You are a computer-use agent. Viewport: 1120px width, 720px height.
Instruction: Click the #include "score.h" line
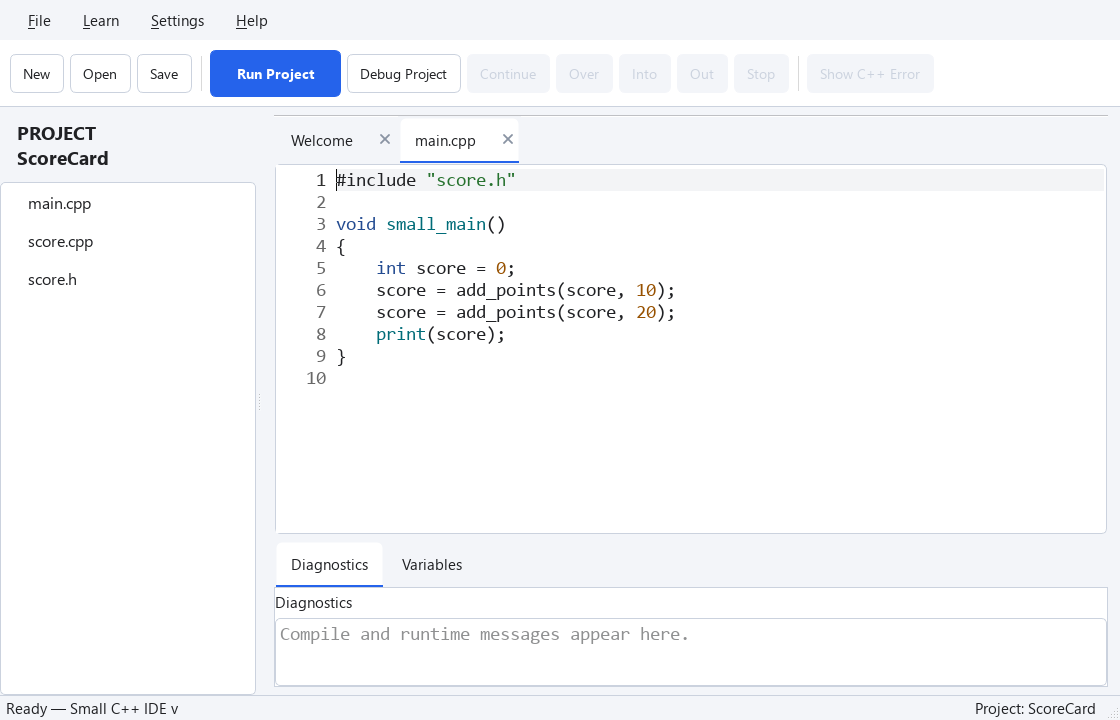[x=426, y=180]
